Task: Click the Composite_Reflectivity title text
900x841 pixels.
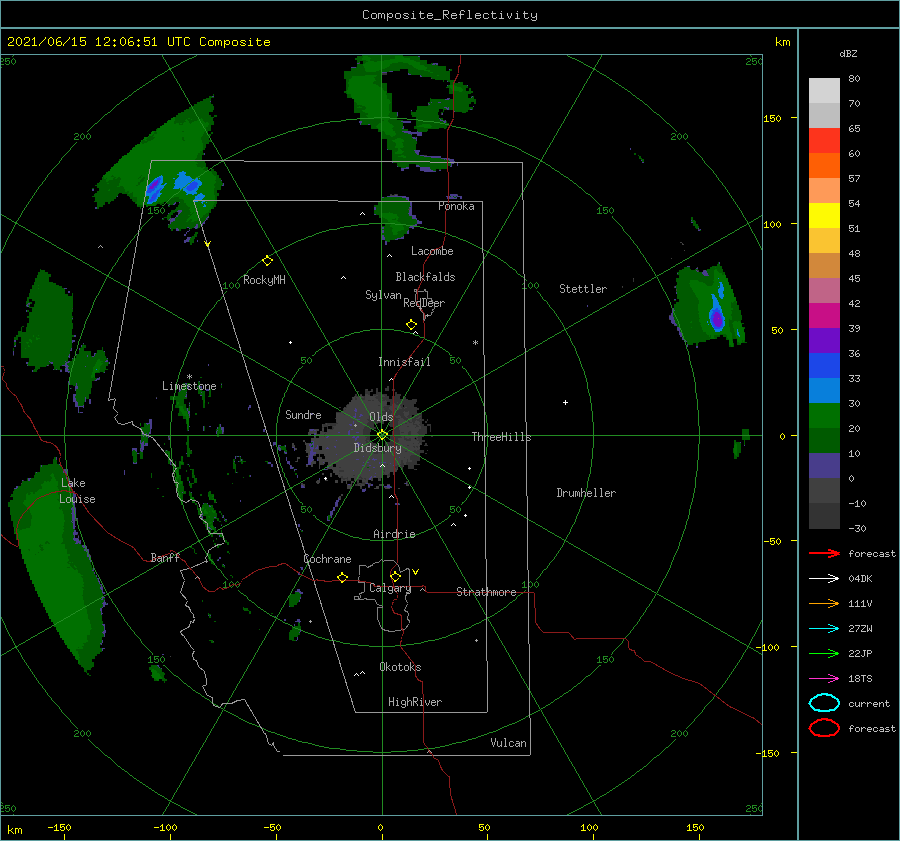Action: 450,15
